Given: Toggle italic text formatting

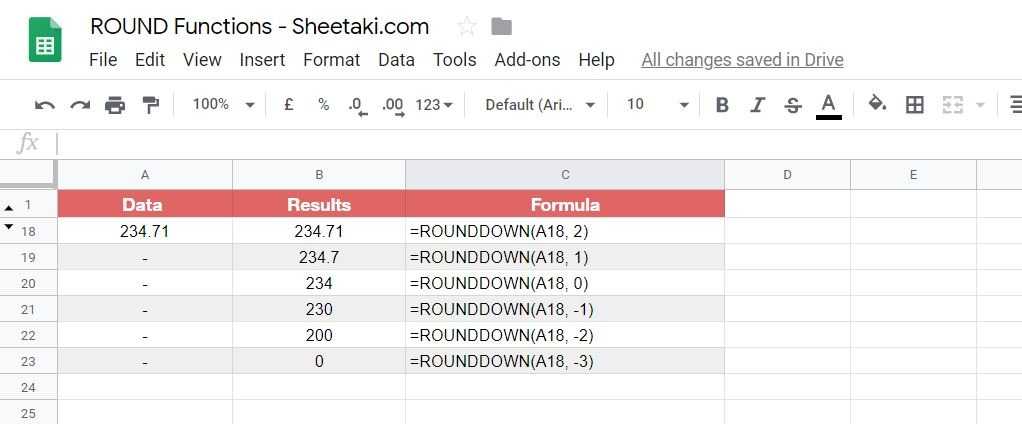Looking at the screenshot, I should (x=757, y=105).
